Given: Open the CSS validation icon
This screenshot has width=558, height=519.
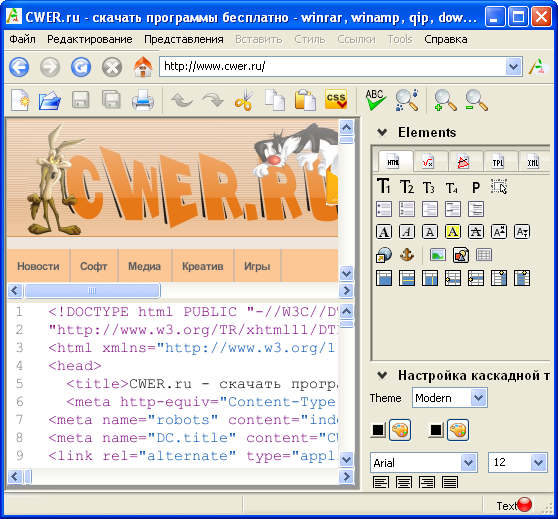Looking at the screenshot, I should click(336, 99).
